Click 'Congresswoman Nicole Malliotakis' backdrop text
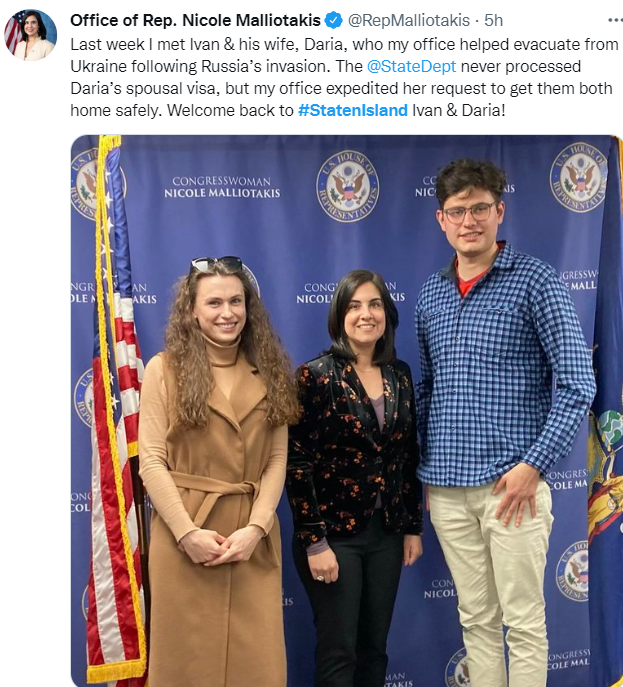This screenshot has height=687, width=623. (222, 187)
